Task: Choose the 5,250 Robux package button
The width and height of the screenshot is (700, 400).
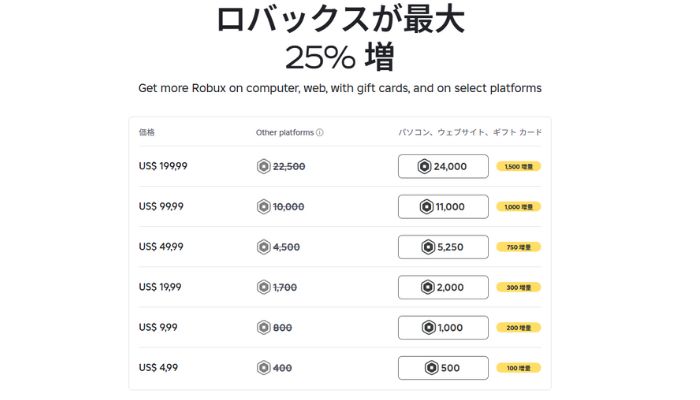Action: [x=443, y=247]
